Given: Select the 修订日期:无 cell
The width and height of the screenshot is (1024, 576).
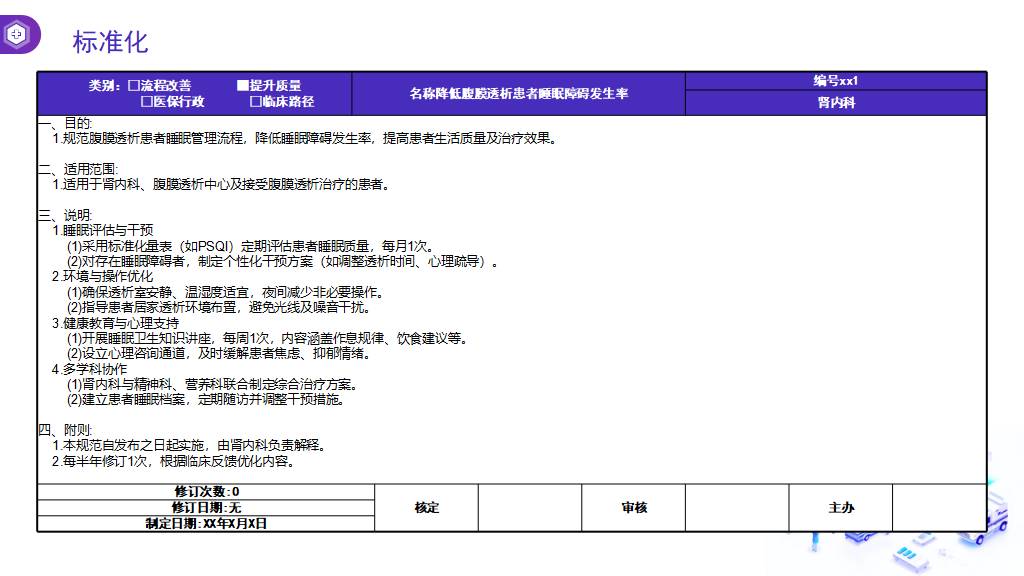Looking at the screenshot, I should point(206,508).
